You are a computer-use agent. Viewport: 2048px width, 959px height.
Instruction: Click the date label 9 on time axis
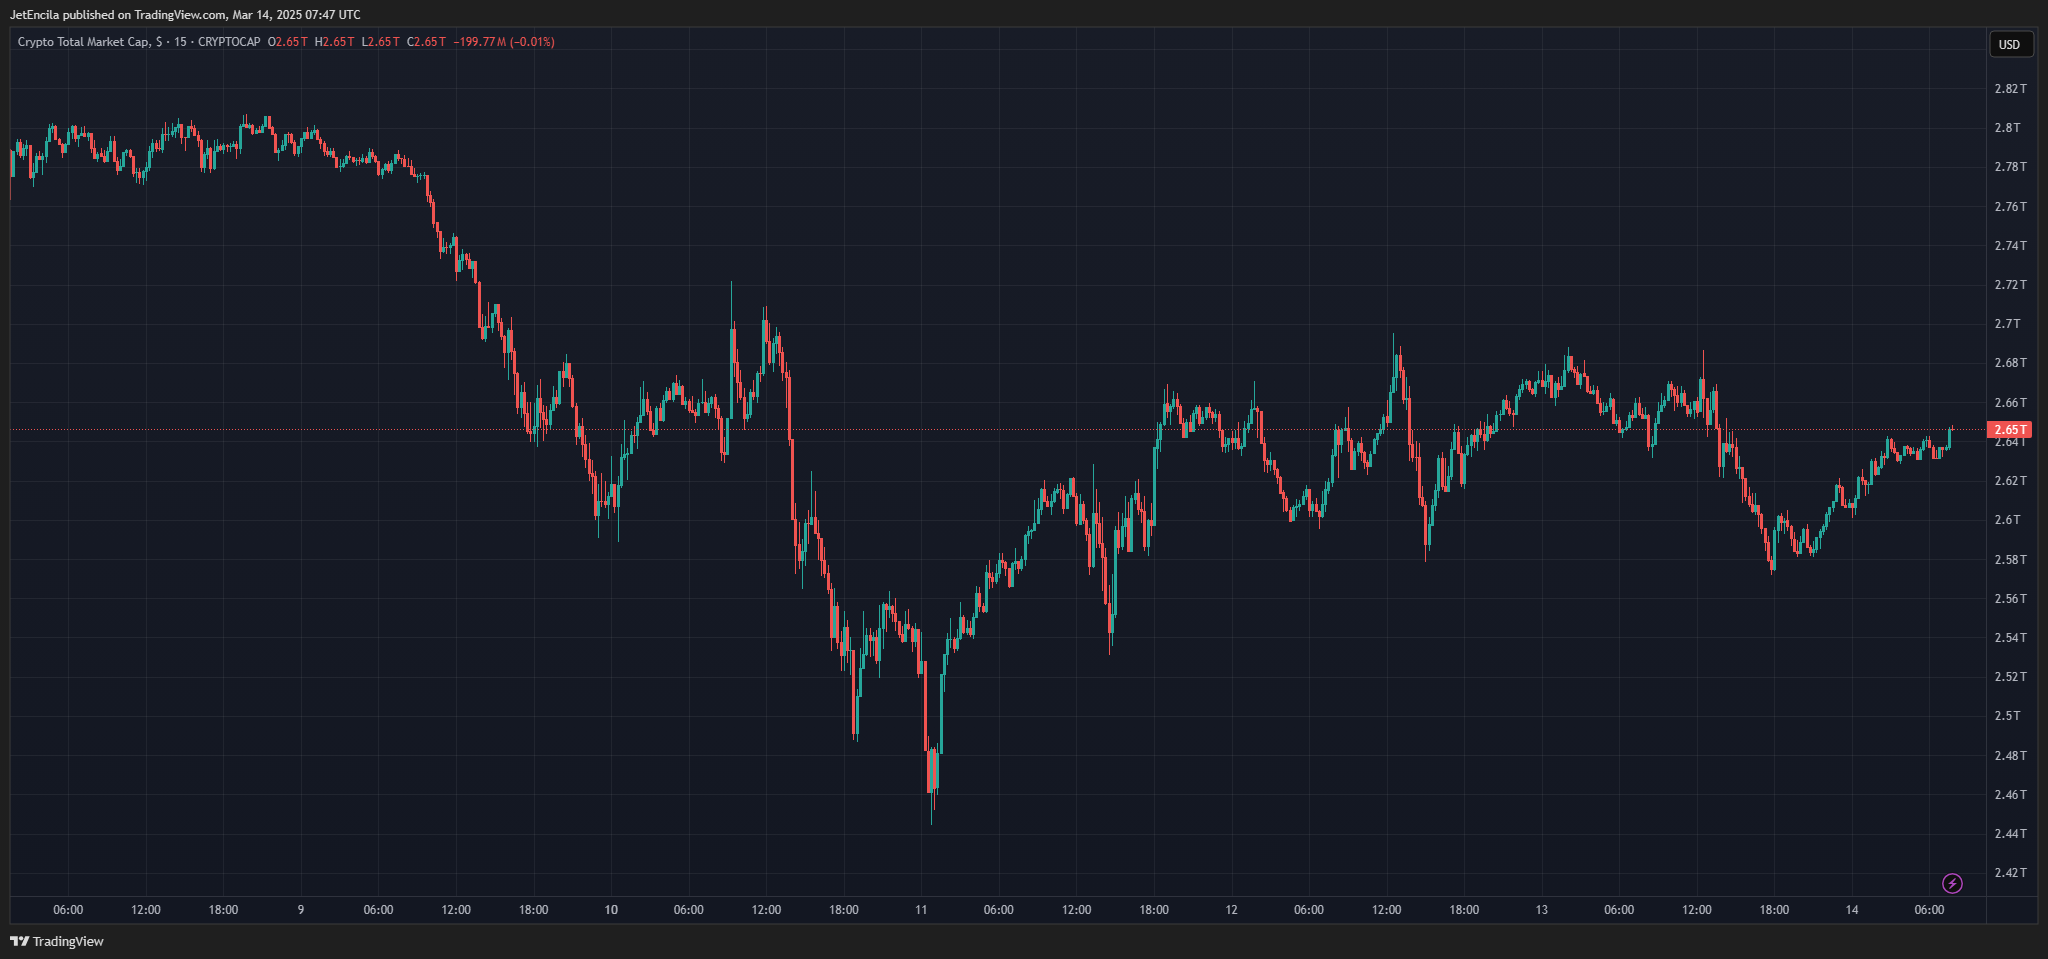[301, 910]
